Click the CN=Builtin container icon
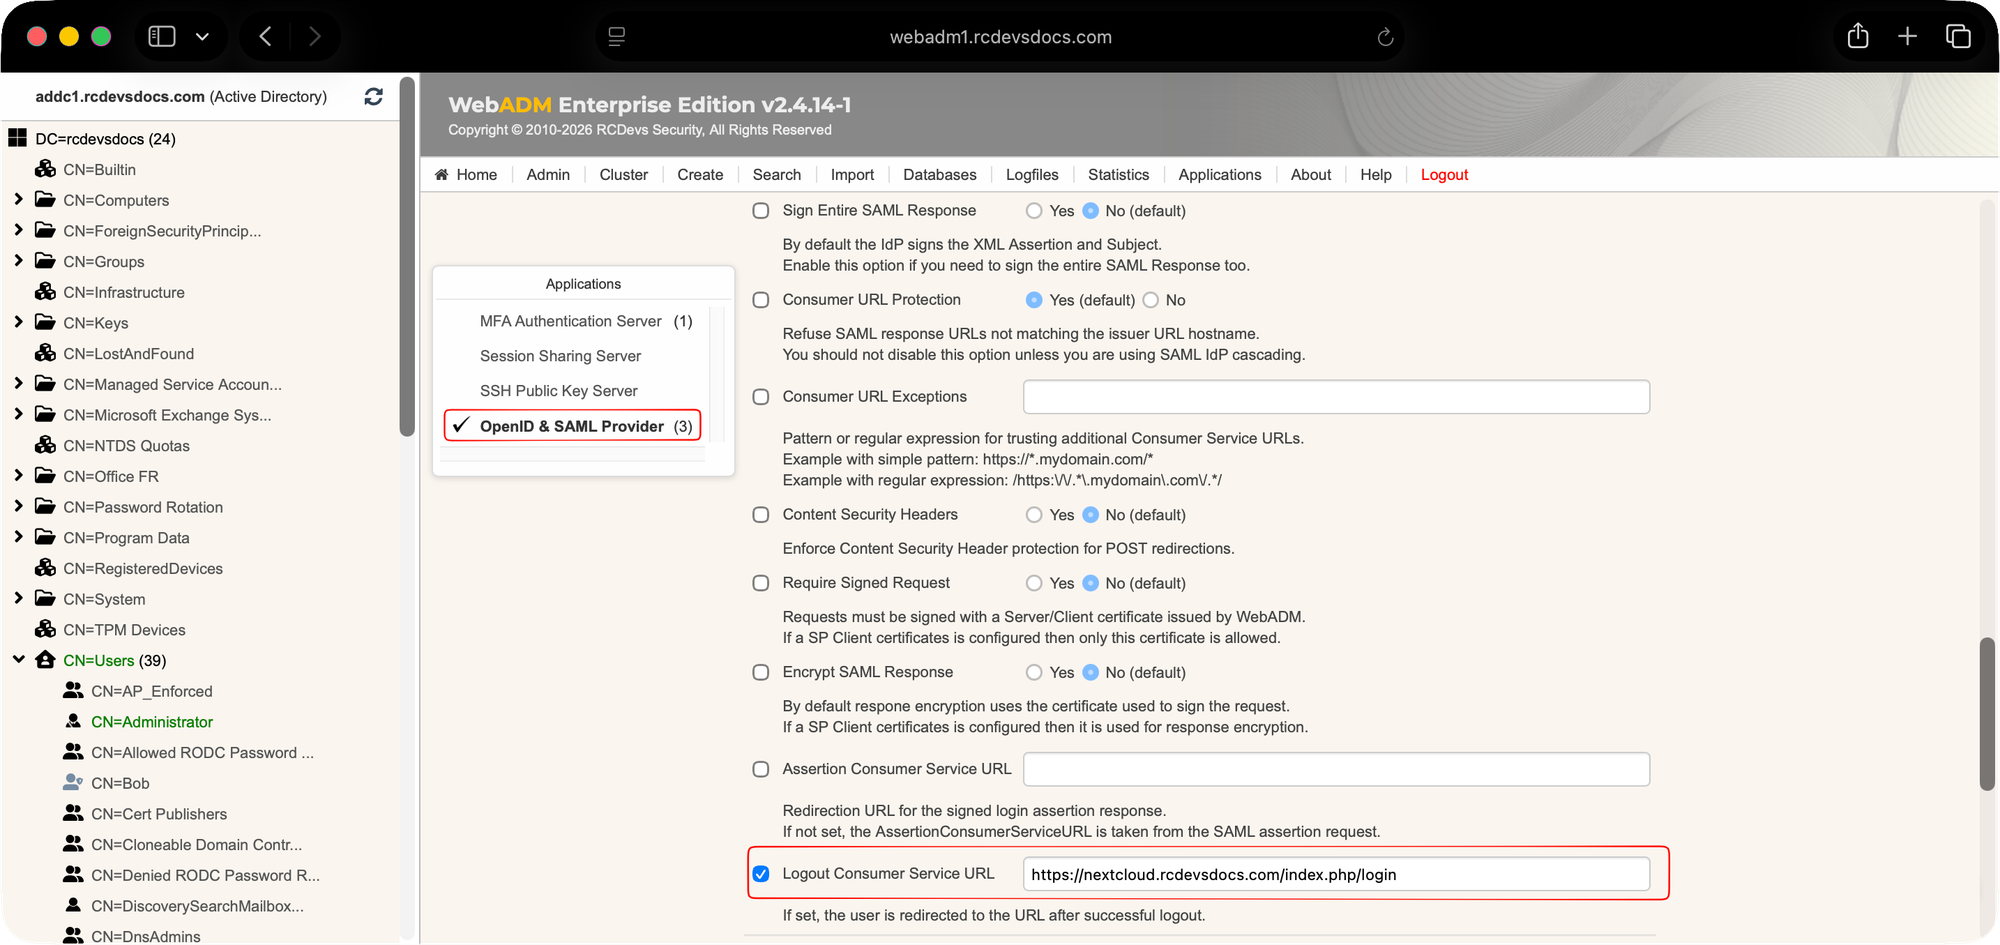This screenshot has width=2000, height=945. point(45,169)
